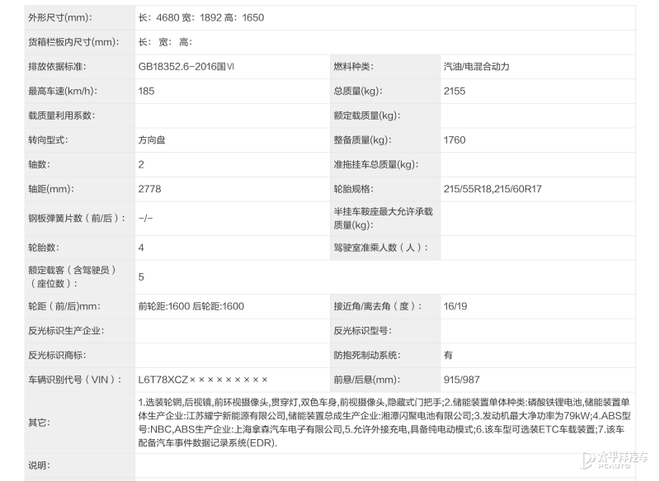Select the tire count value 4
Image resolution: width=660 pixels, height=482 pixels.
[x=141, y=248]
